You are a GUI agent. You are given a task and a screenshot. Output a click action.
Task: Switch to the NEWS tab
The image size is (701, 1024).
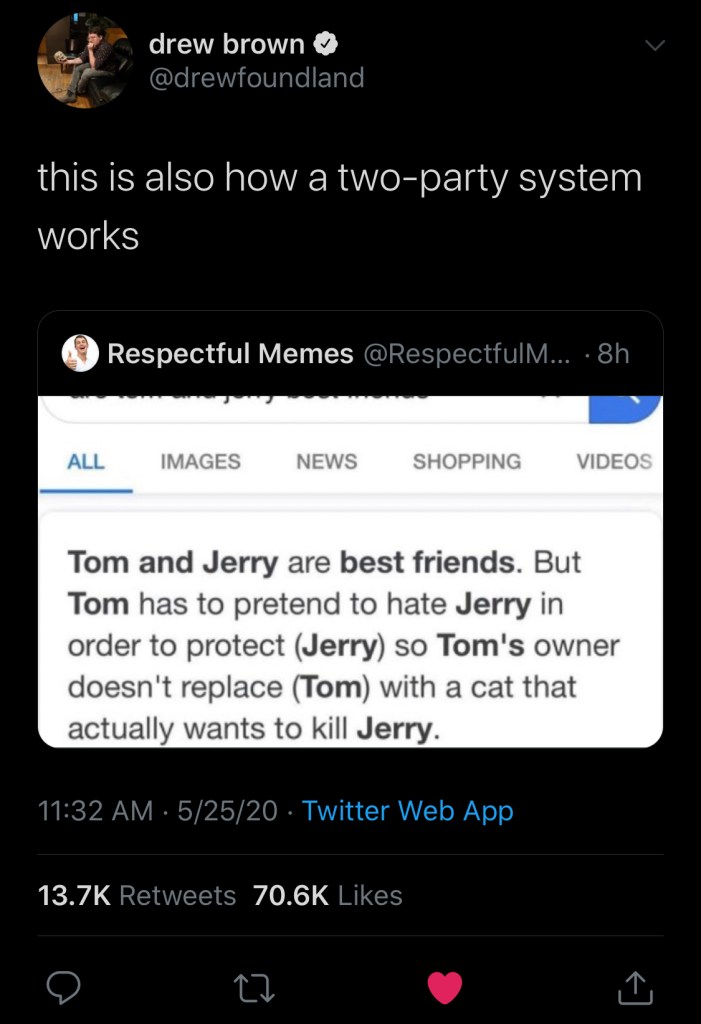326,461
